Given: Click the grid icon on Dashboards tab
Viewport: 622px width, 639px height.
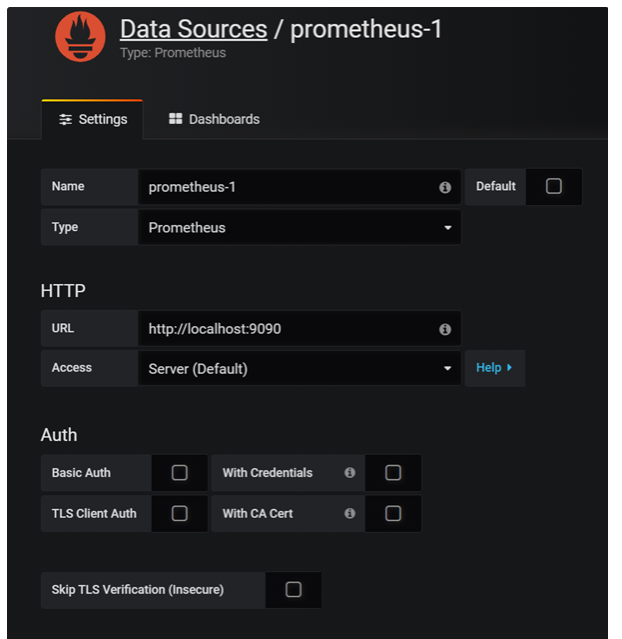Looking at the screenshot, I should (176, 119).
